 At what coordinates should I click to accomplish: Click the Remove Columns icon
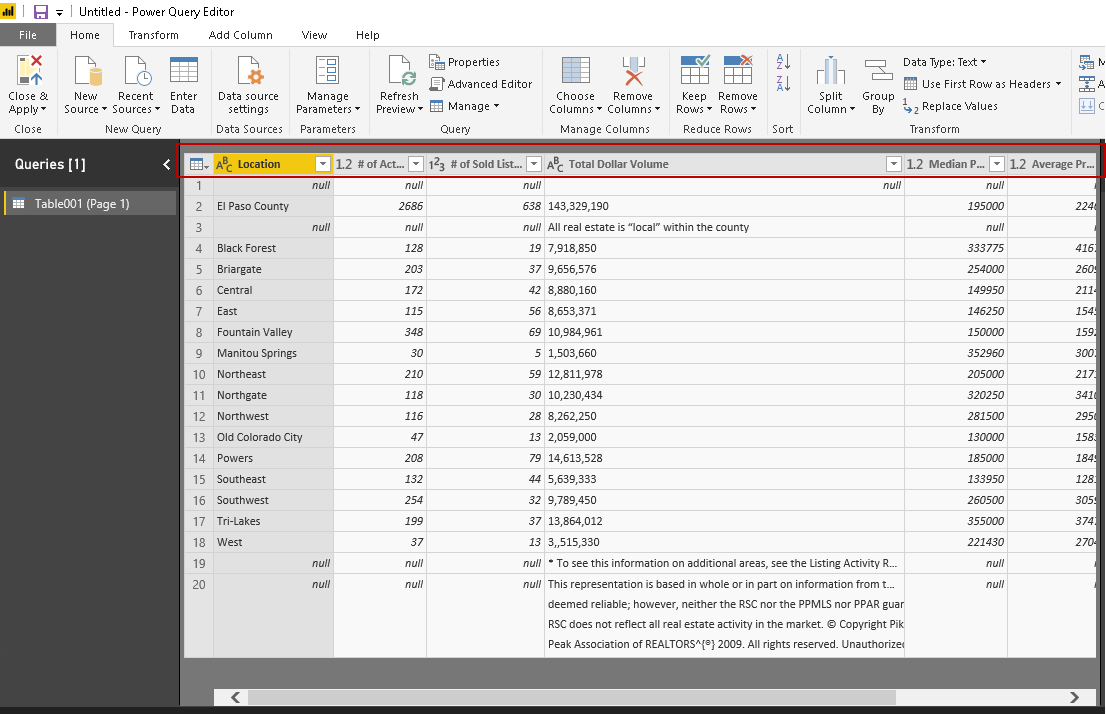[x=633, y=73]
